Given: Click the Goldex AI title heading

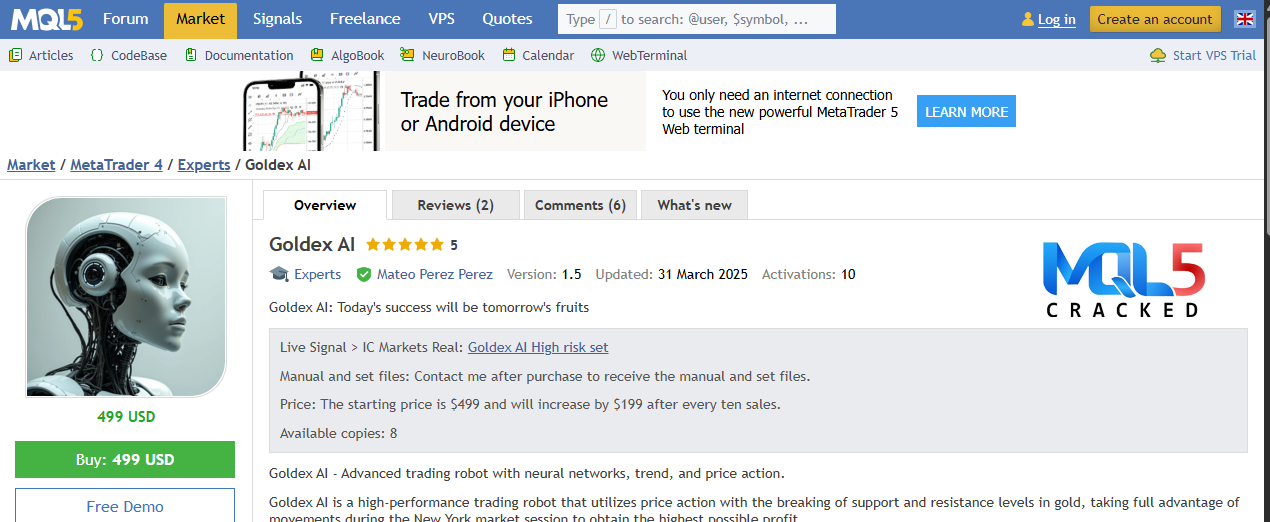Looking at the screenshot, I should (x=312, y=244).
